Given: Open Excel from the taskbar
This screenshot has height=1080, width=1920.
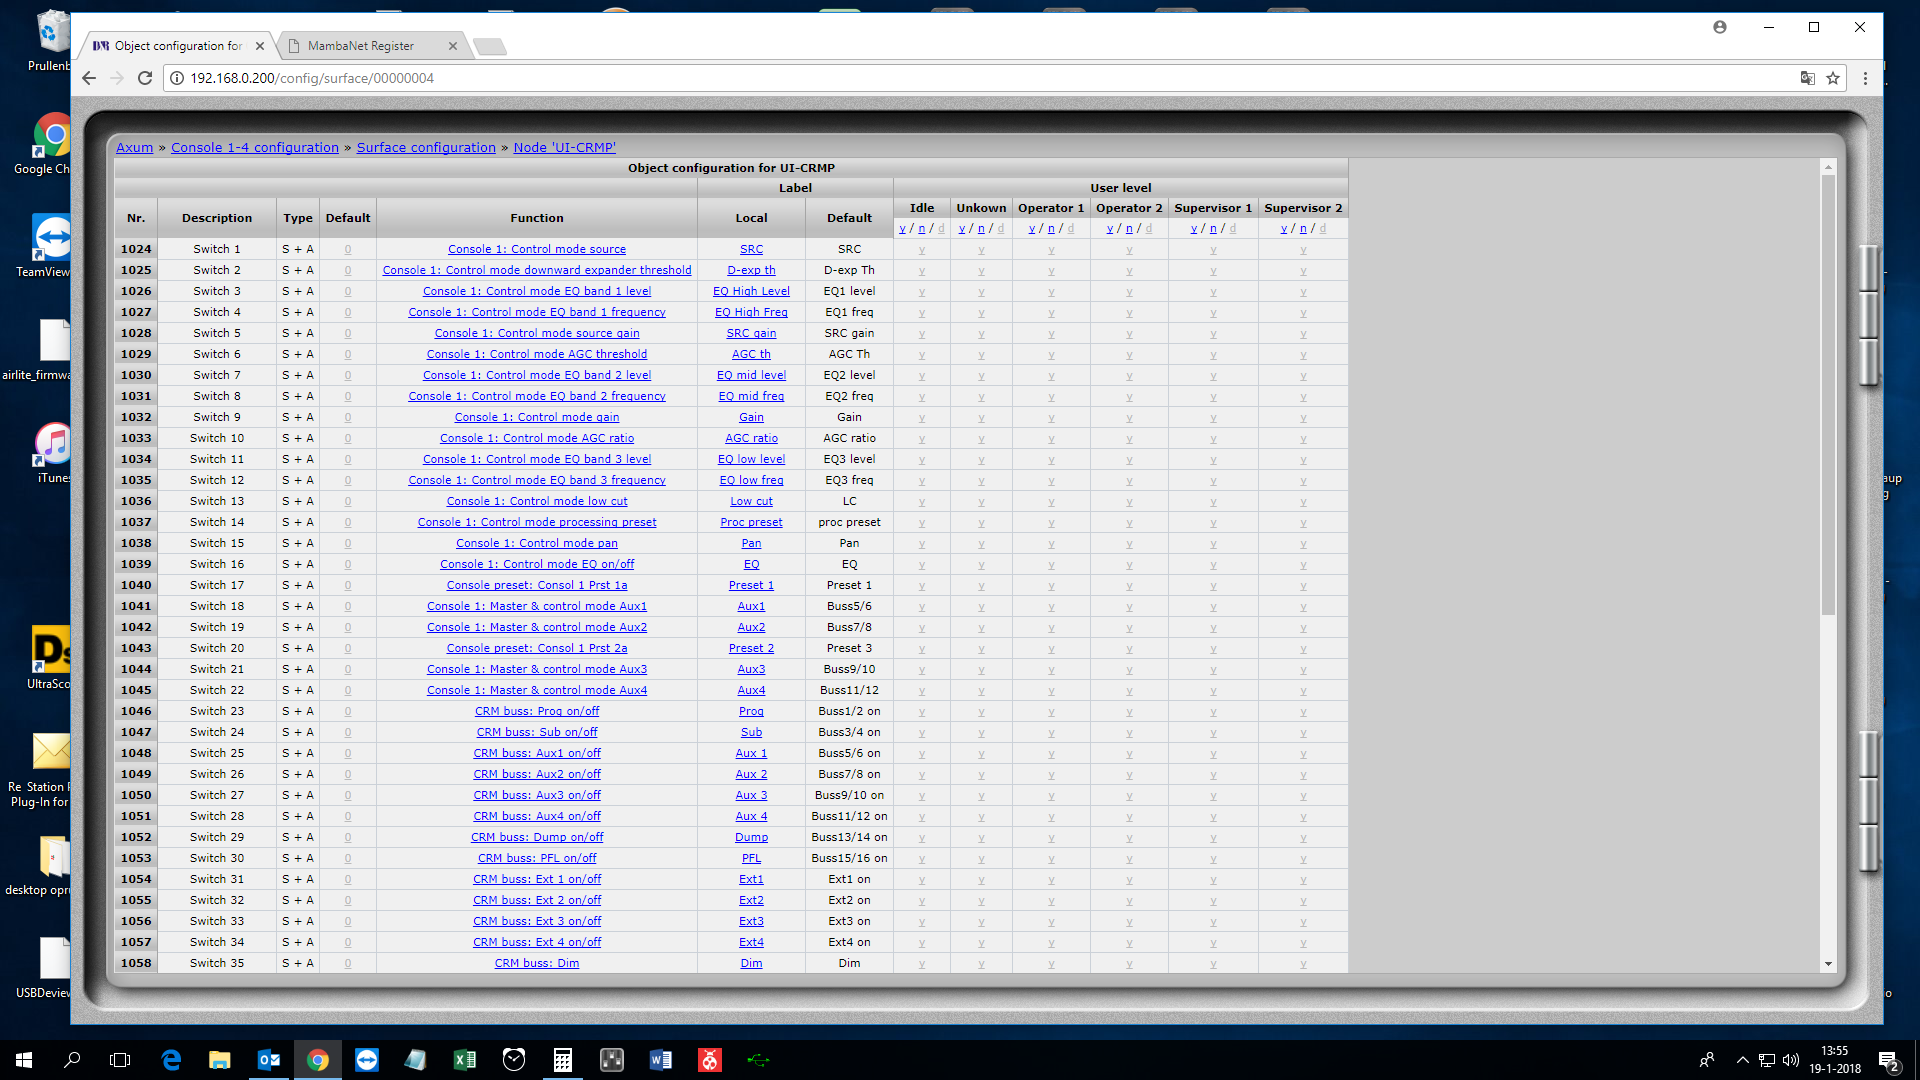Looking at the screenshot, I should [465, 1060].
